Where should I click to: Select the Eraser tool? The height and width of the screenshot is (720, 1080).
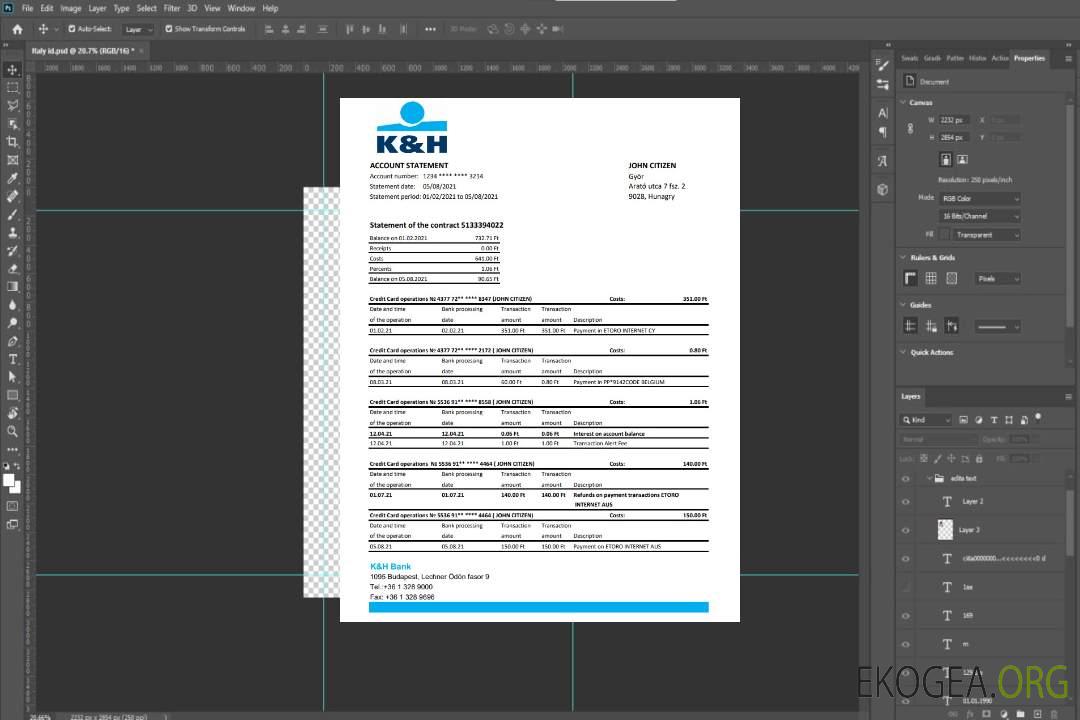tap(12, 269)
